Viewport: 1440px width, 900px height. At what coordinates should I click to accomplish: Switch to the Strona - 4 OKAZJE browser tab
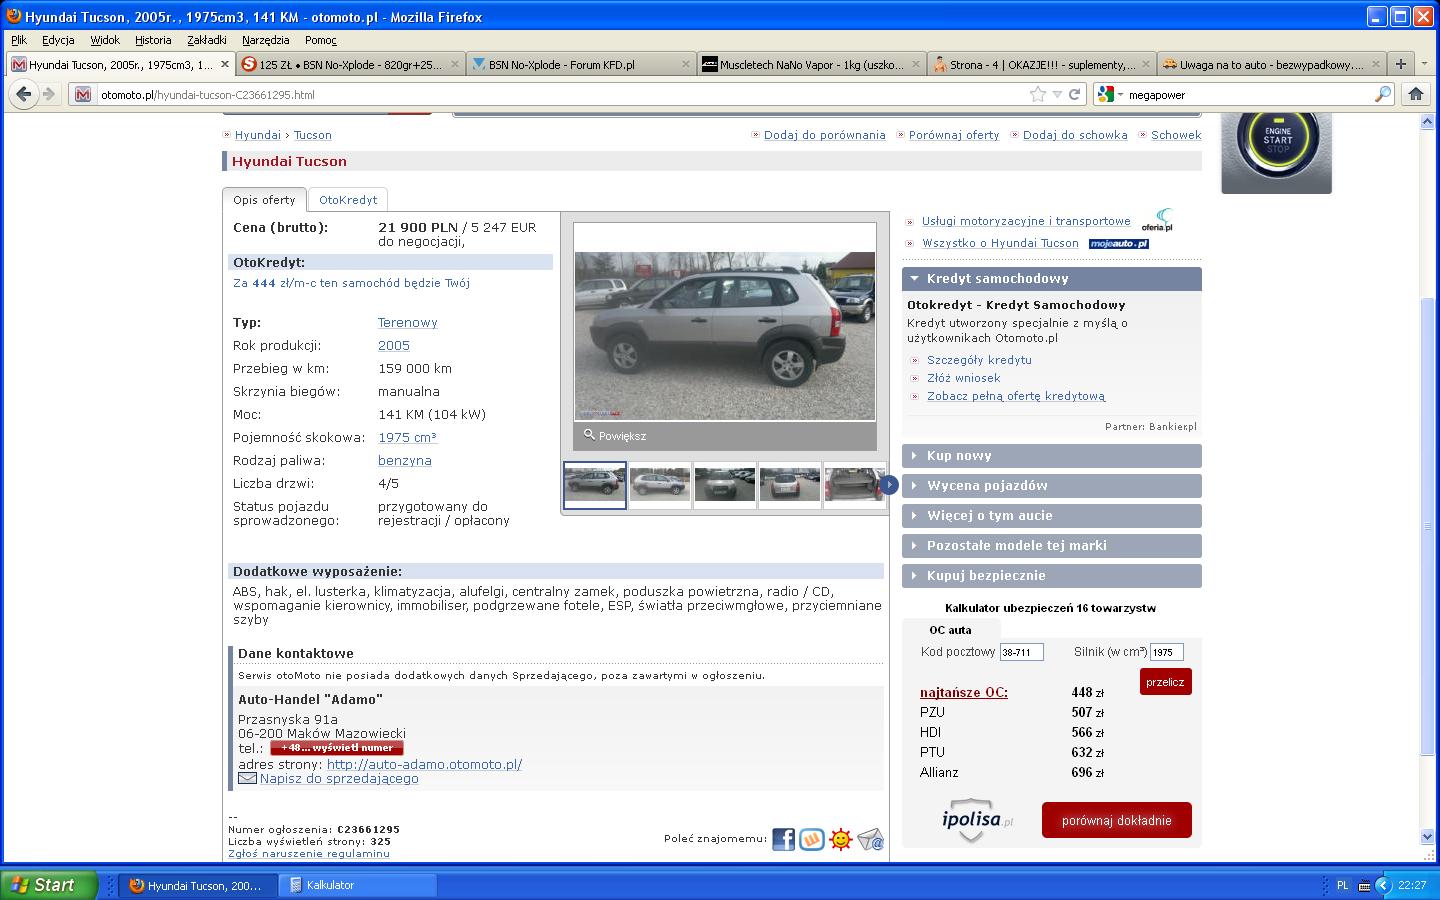pos(1041,64)
